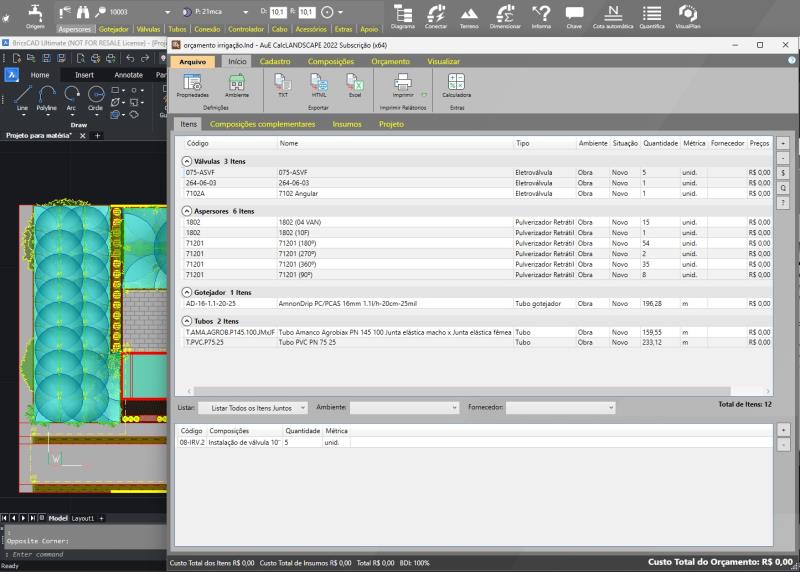
Task: Select the Line tool in BricsCAD
Action: (x=22, y=98)
